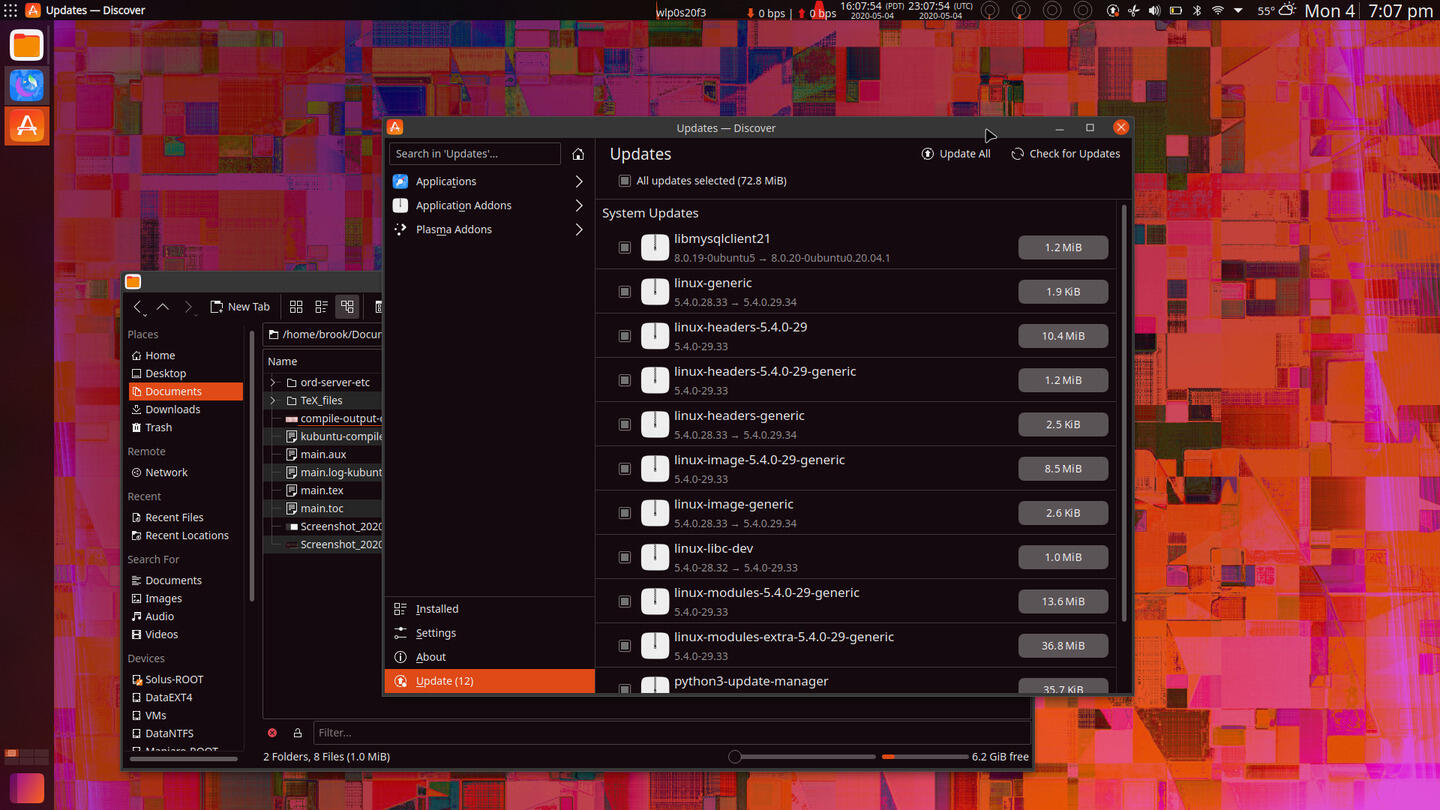Toggle checkbox for linux-modules-extra-5.4.0-29-generic
The width and height of the screenshot is (1440, 810).
[x=625, y=645]
